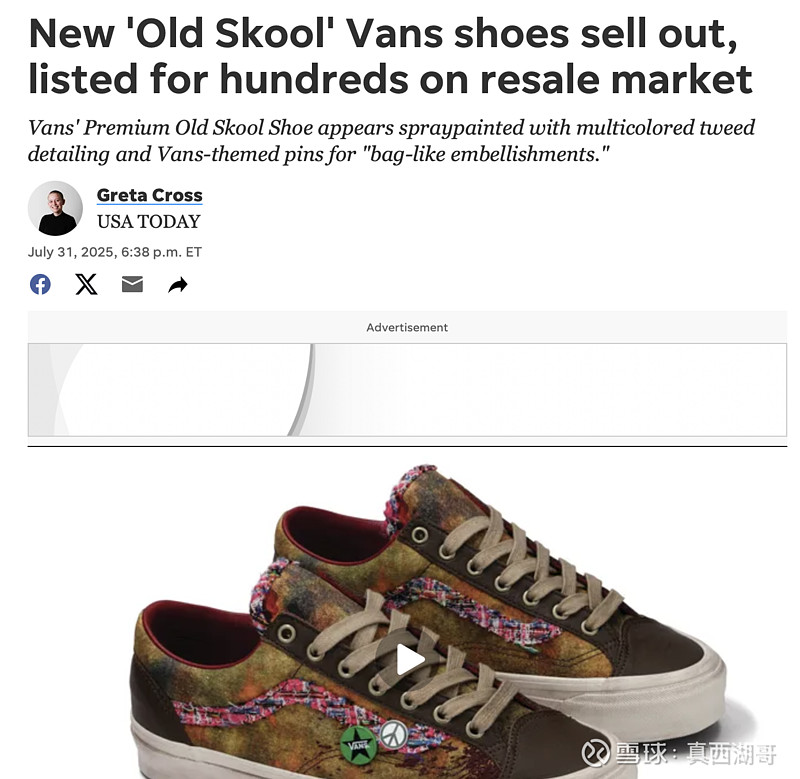Image resolution: width=800 pixels, height=779 pixels.
Task: Click the Advertisement label
Action: pyautogui.click(x=407, y=328)
